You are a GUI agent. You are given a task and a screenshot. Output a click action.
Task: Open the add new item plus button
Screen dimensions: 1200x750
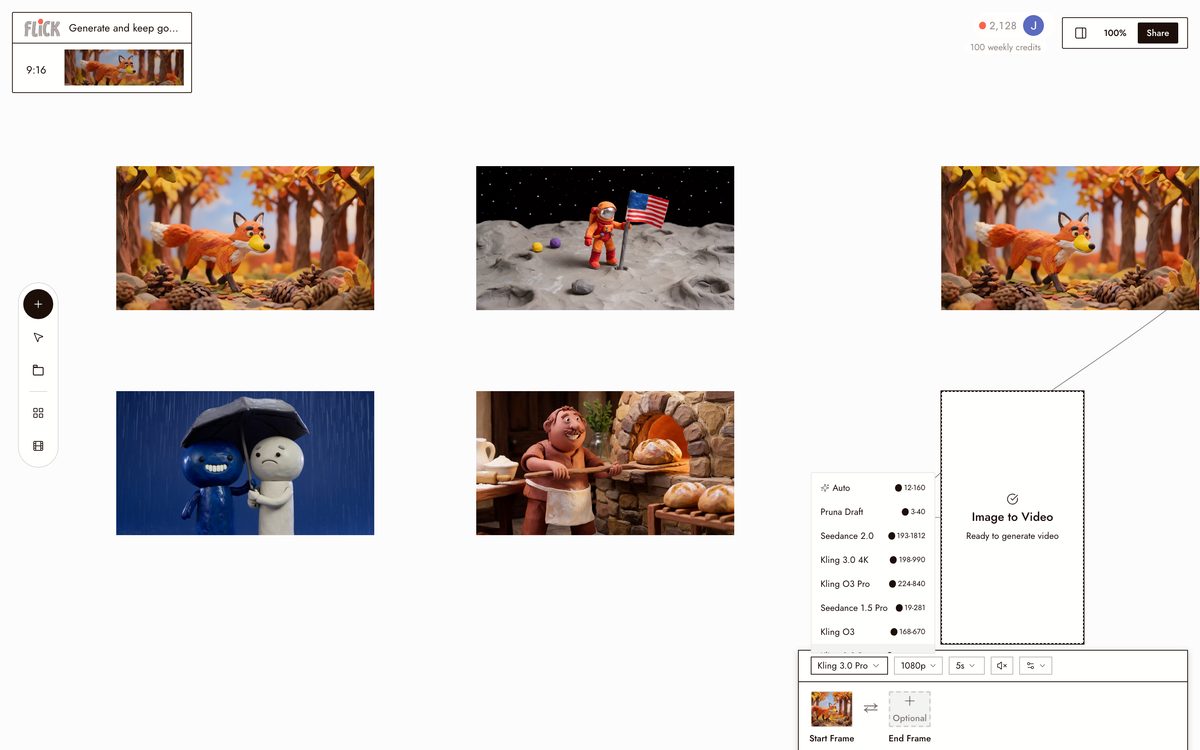38,304
